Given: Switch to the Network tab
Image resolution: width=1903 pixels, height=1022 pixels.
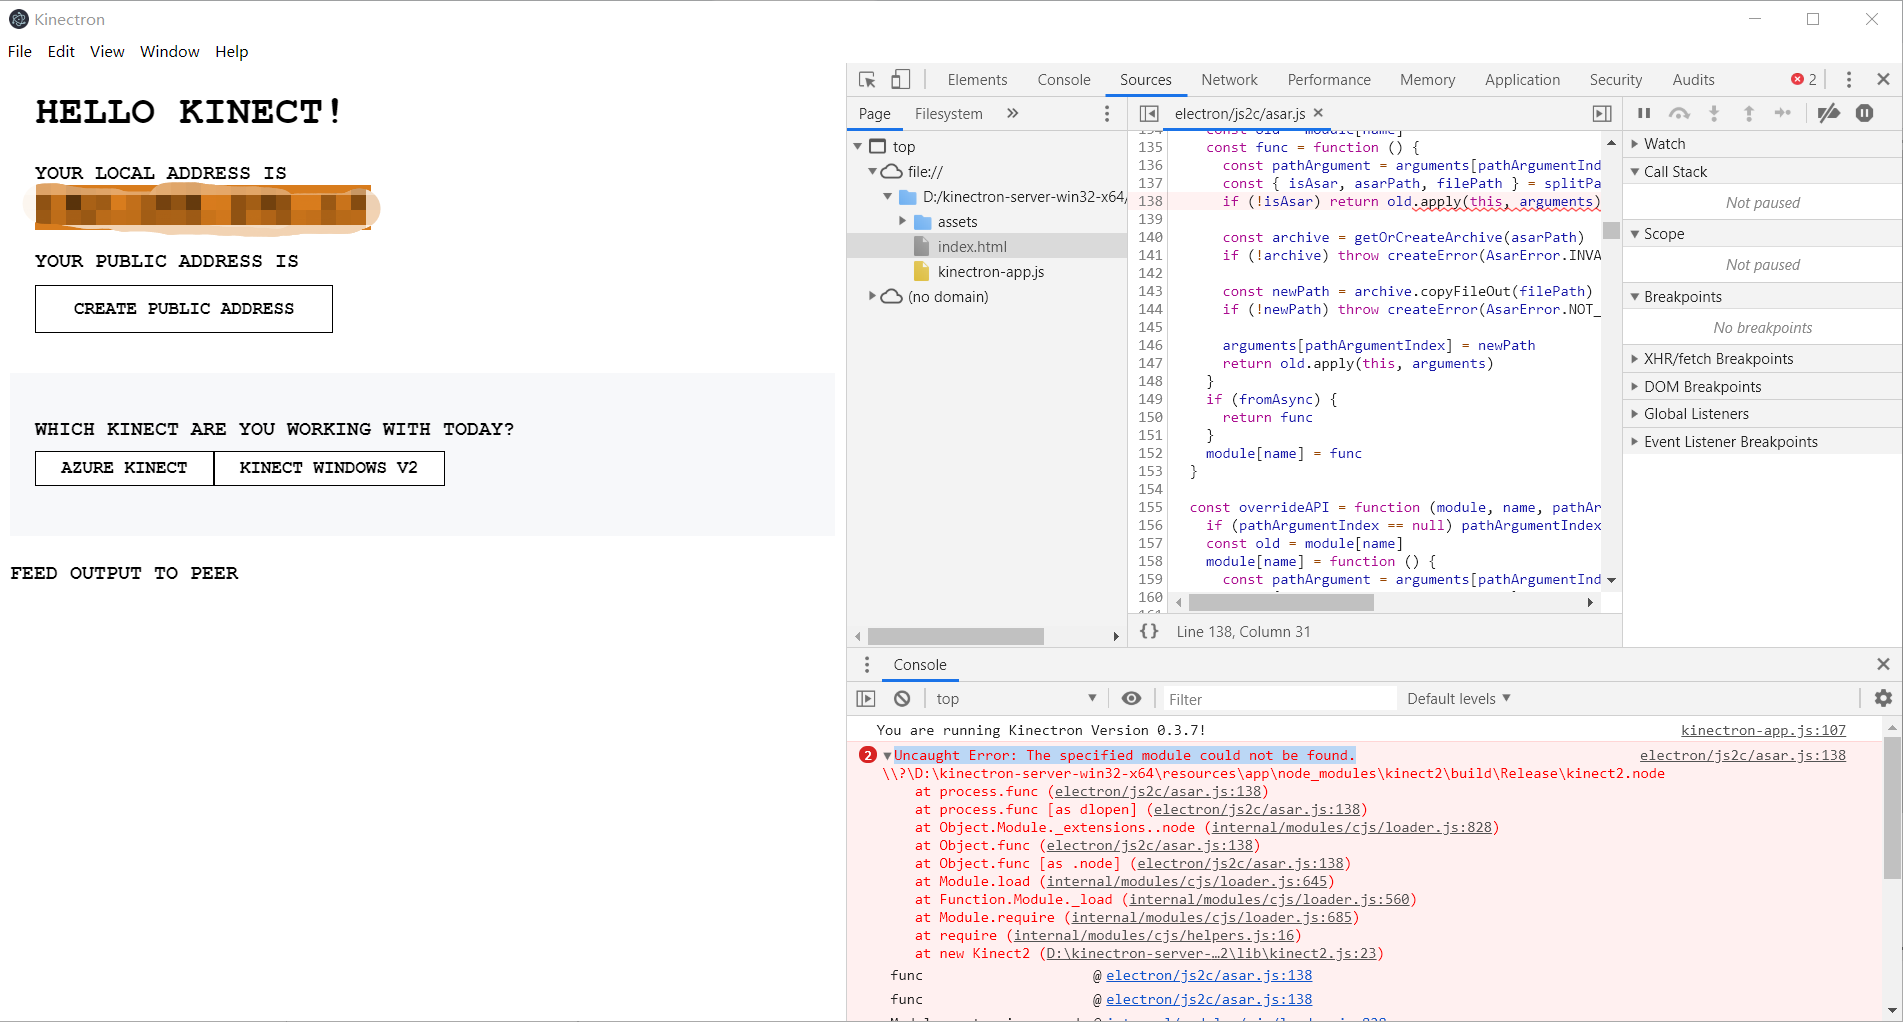Looking at the screenshot, I should pos(1229,79).
